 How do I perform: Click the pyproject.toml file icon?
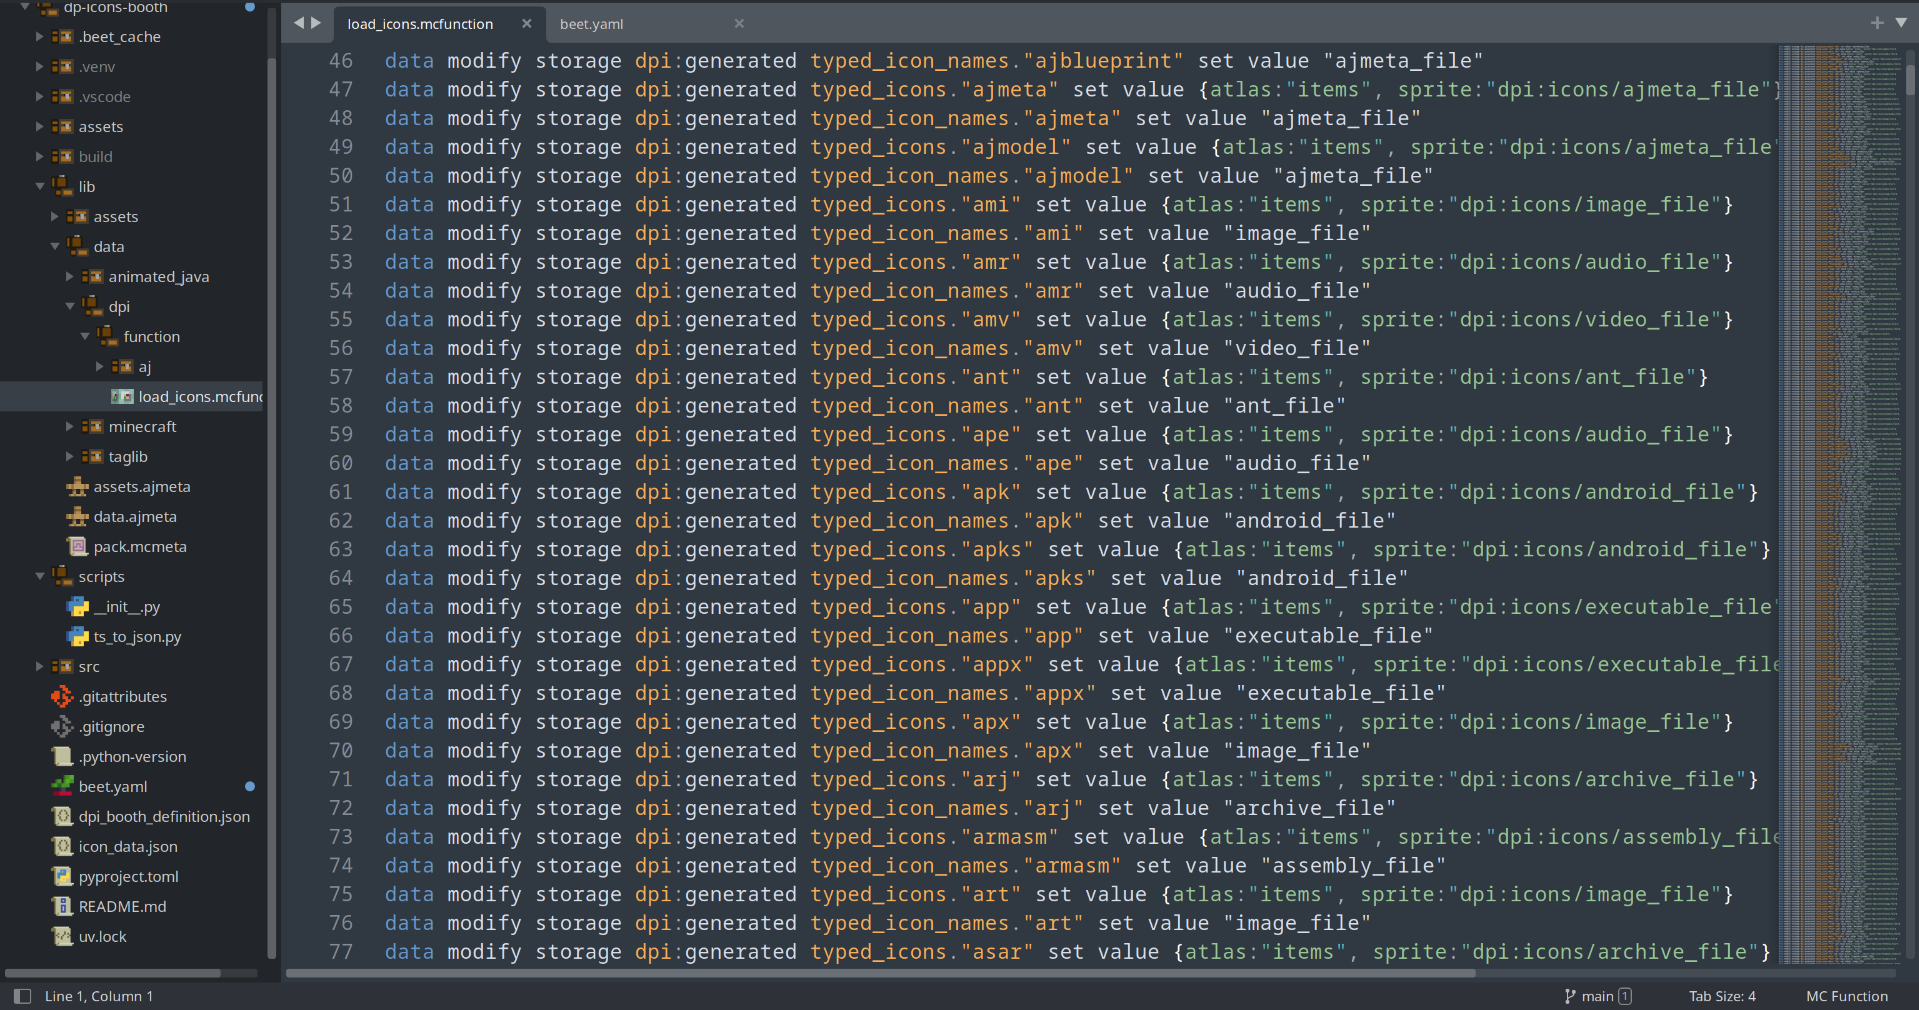62,877
